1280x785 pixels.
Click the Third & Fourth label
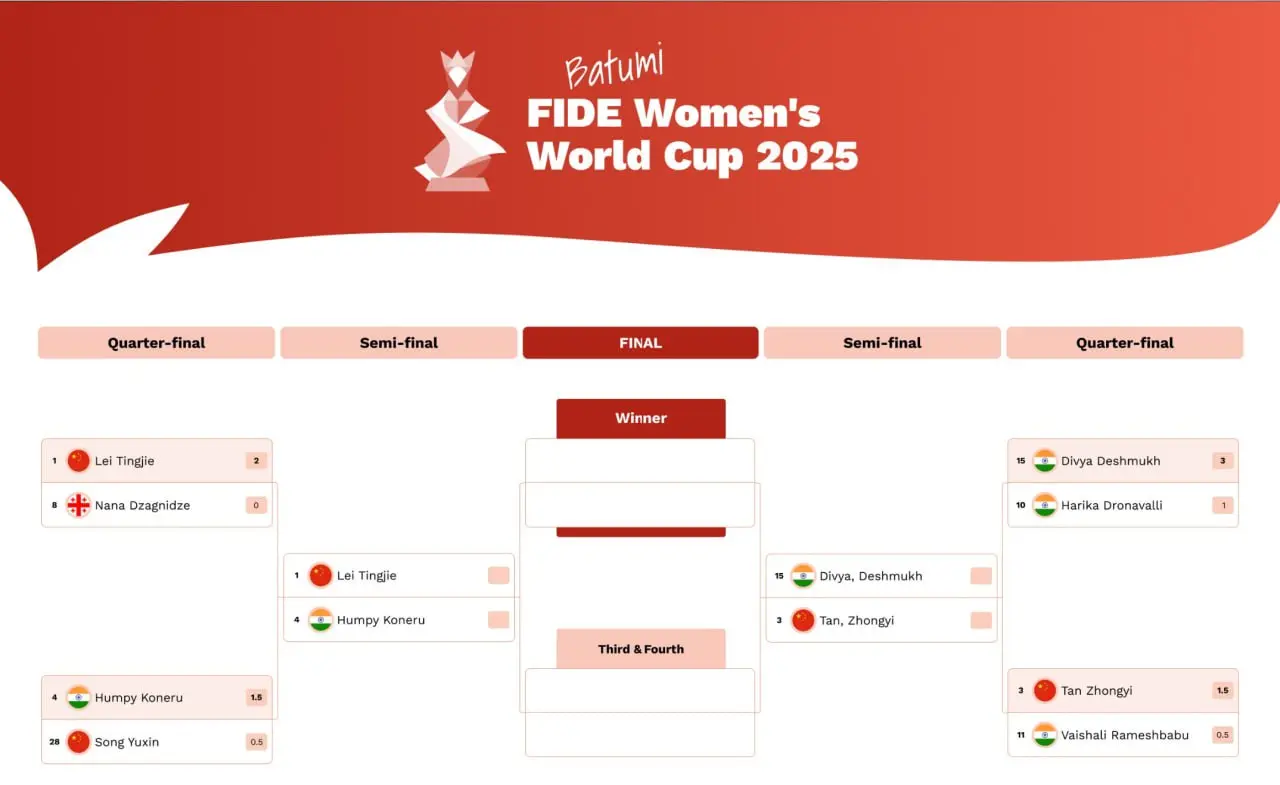tap(640, 649)
